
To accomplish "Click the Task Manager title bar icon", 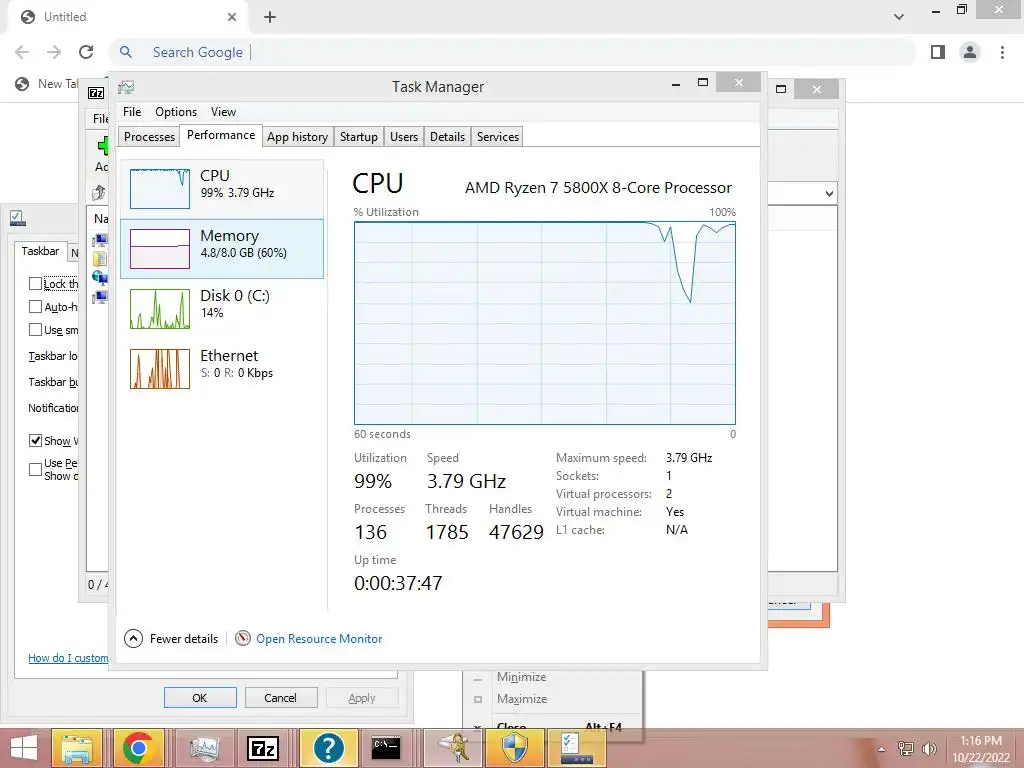I will [126, 87].
